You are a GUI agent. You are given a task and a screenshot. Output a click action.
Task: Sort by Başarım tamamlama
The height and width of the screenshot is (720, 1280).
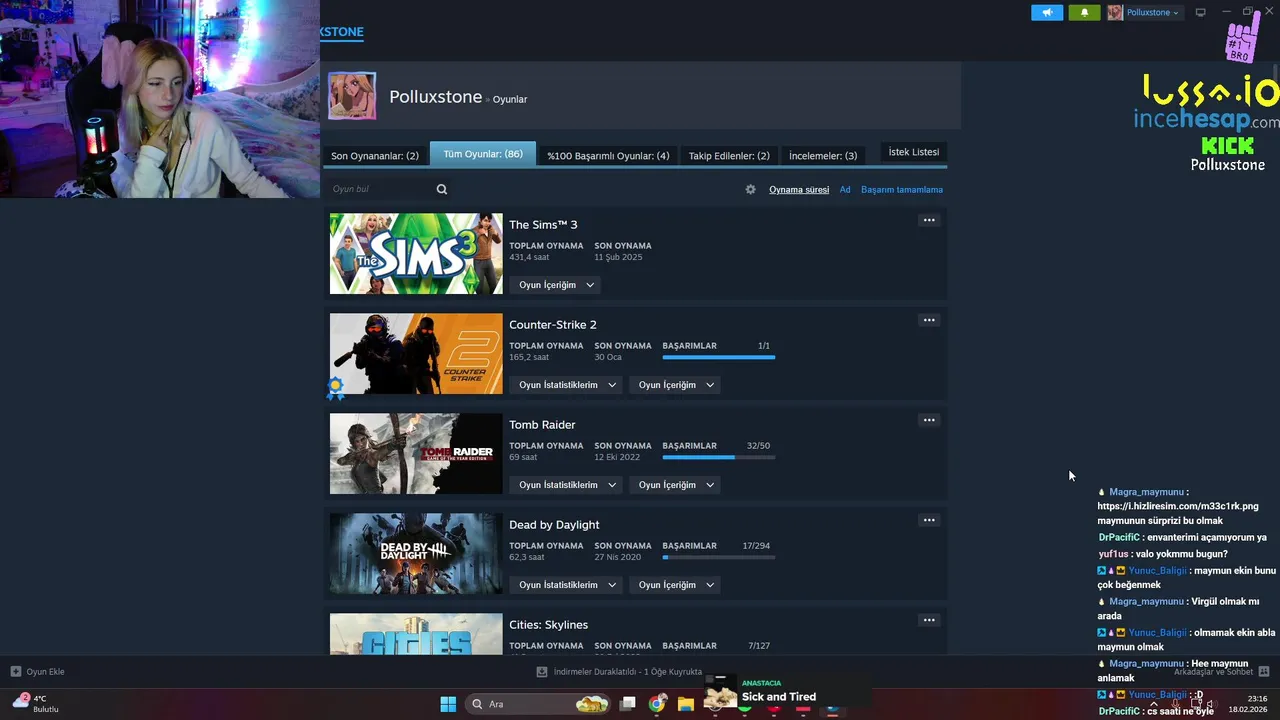902,190
